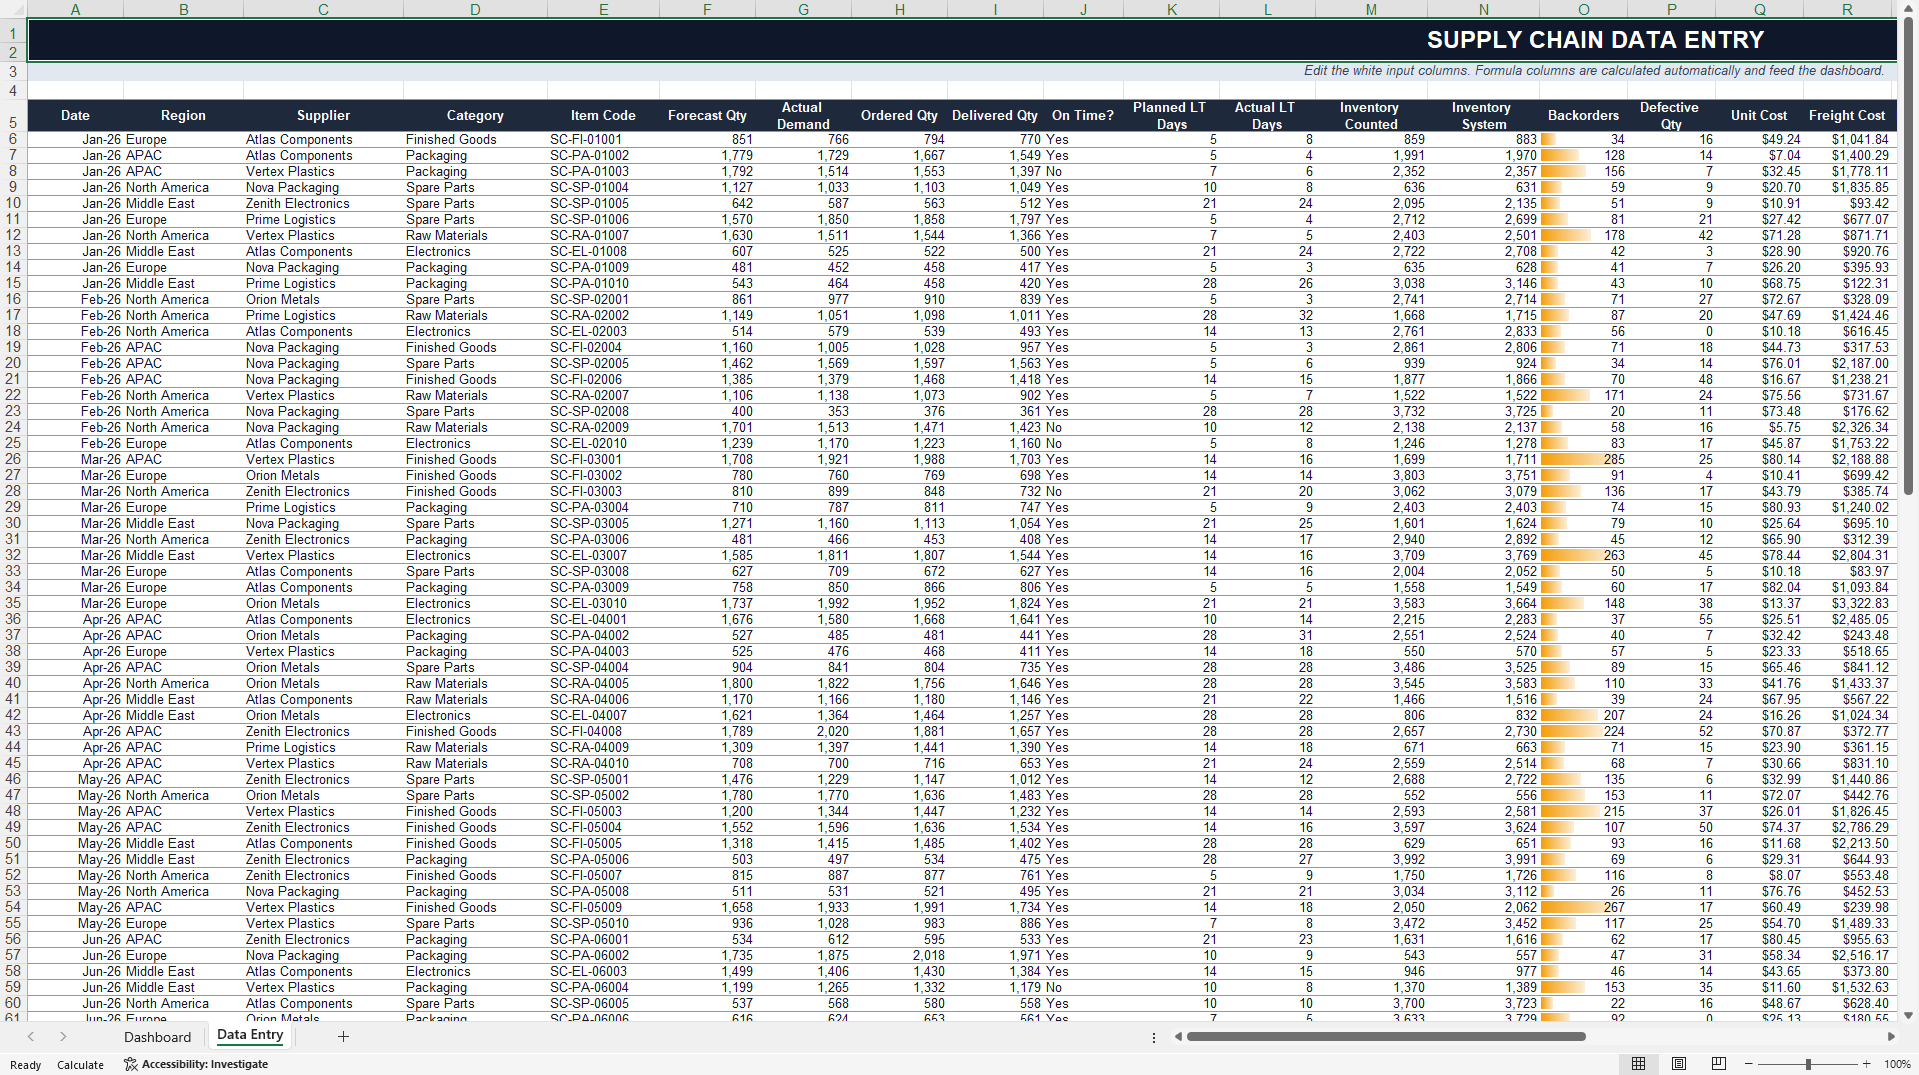Screen dimensions: 1919x1075
Task: Click the Region column header cell
Action: click(183, 115)
